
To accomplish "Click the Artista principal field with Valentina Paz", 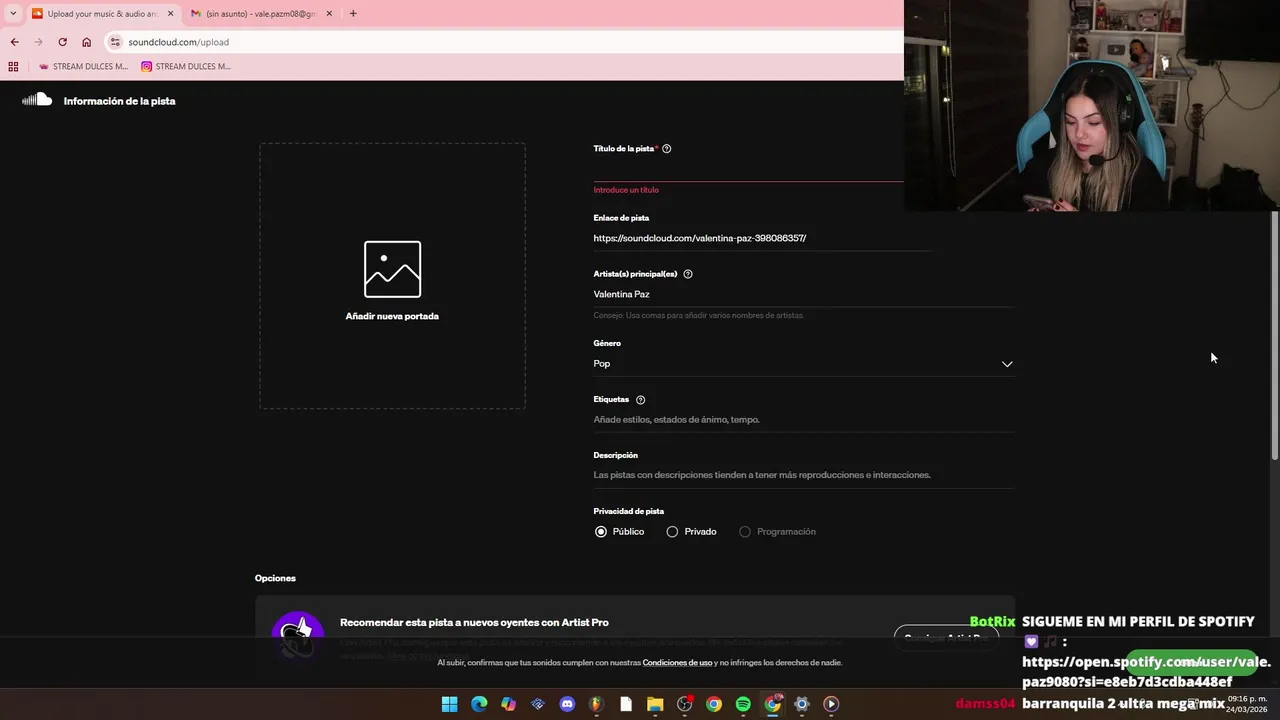I will pyautogui.click(x=803, y=295).
